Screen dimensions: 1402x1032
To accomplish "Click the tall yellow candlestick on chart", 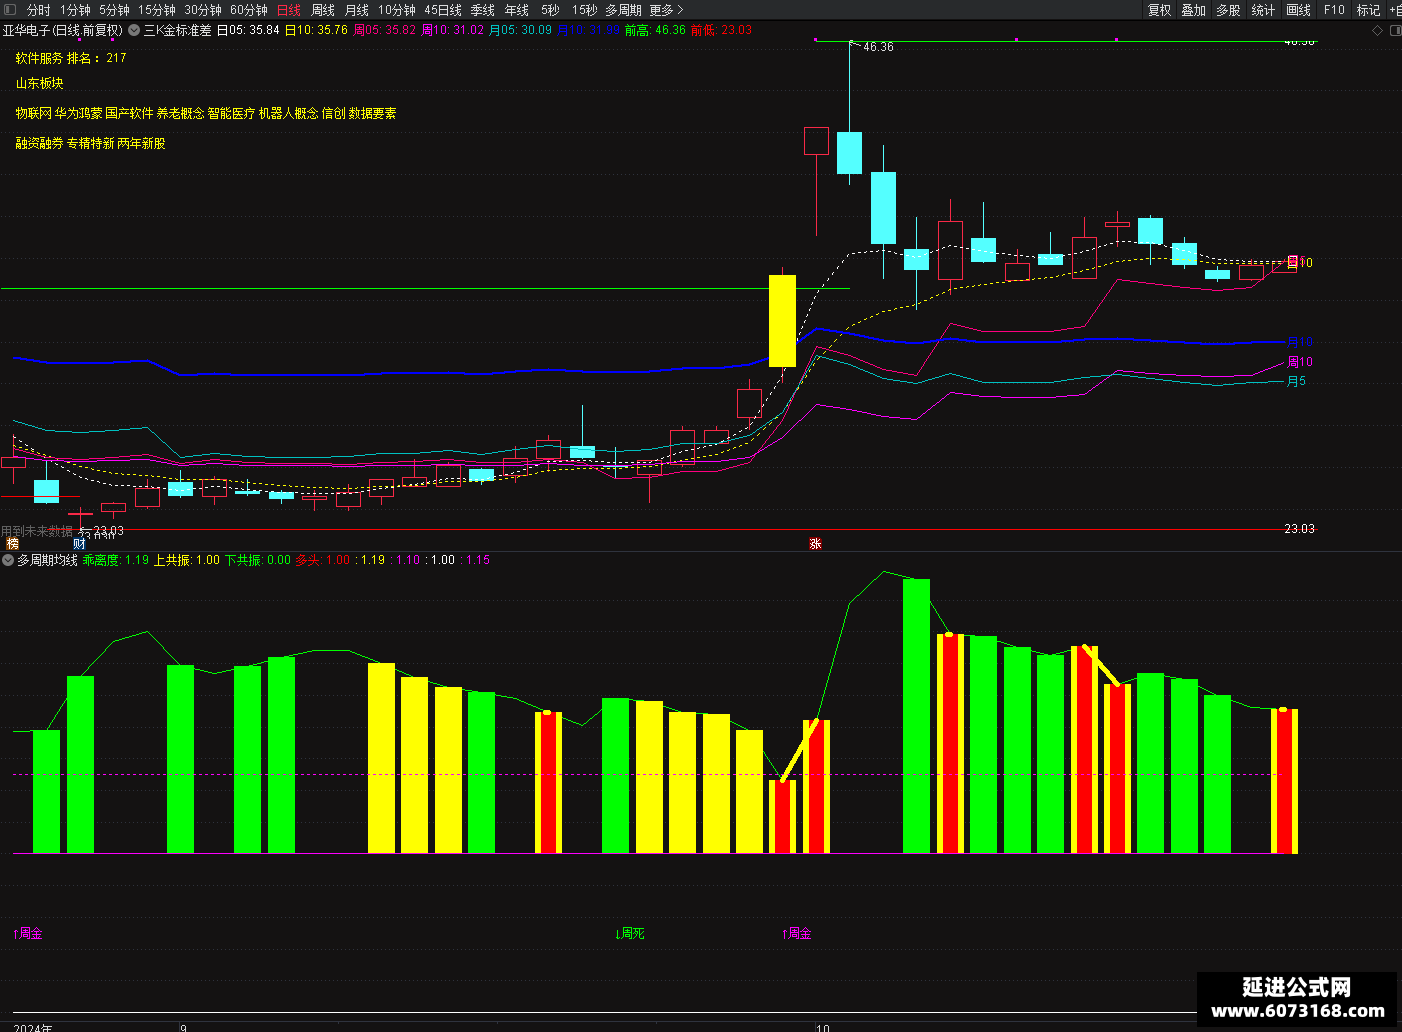I will 782,320.
